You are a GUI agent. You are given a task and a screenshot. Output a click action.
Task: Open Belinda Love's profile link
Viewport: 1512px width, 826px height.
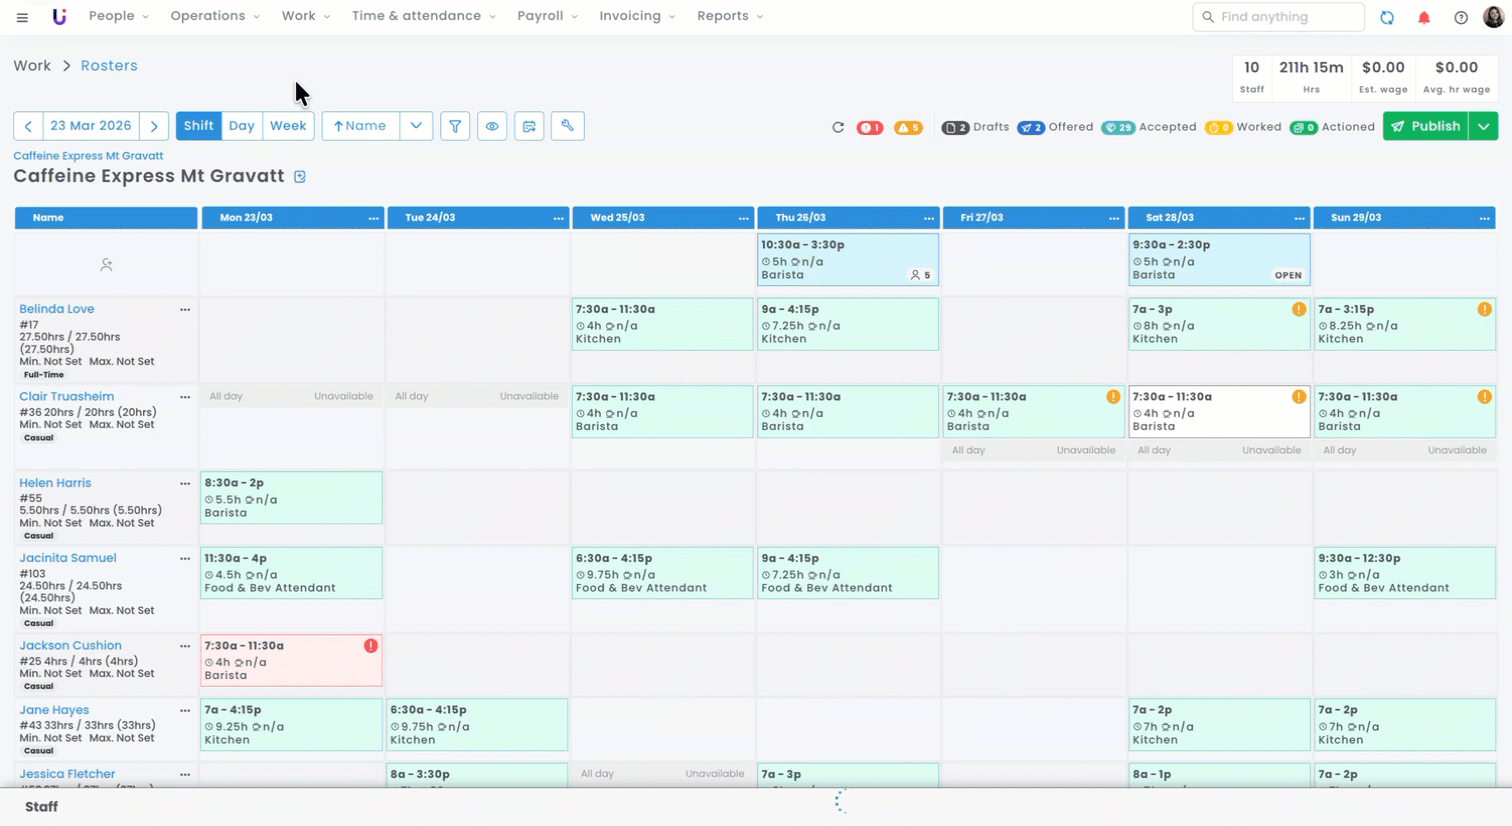[x=57, y=309]
